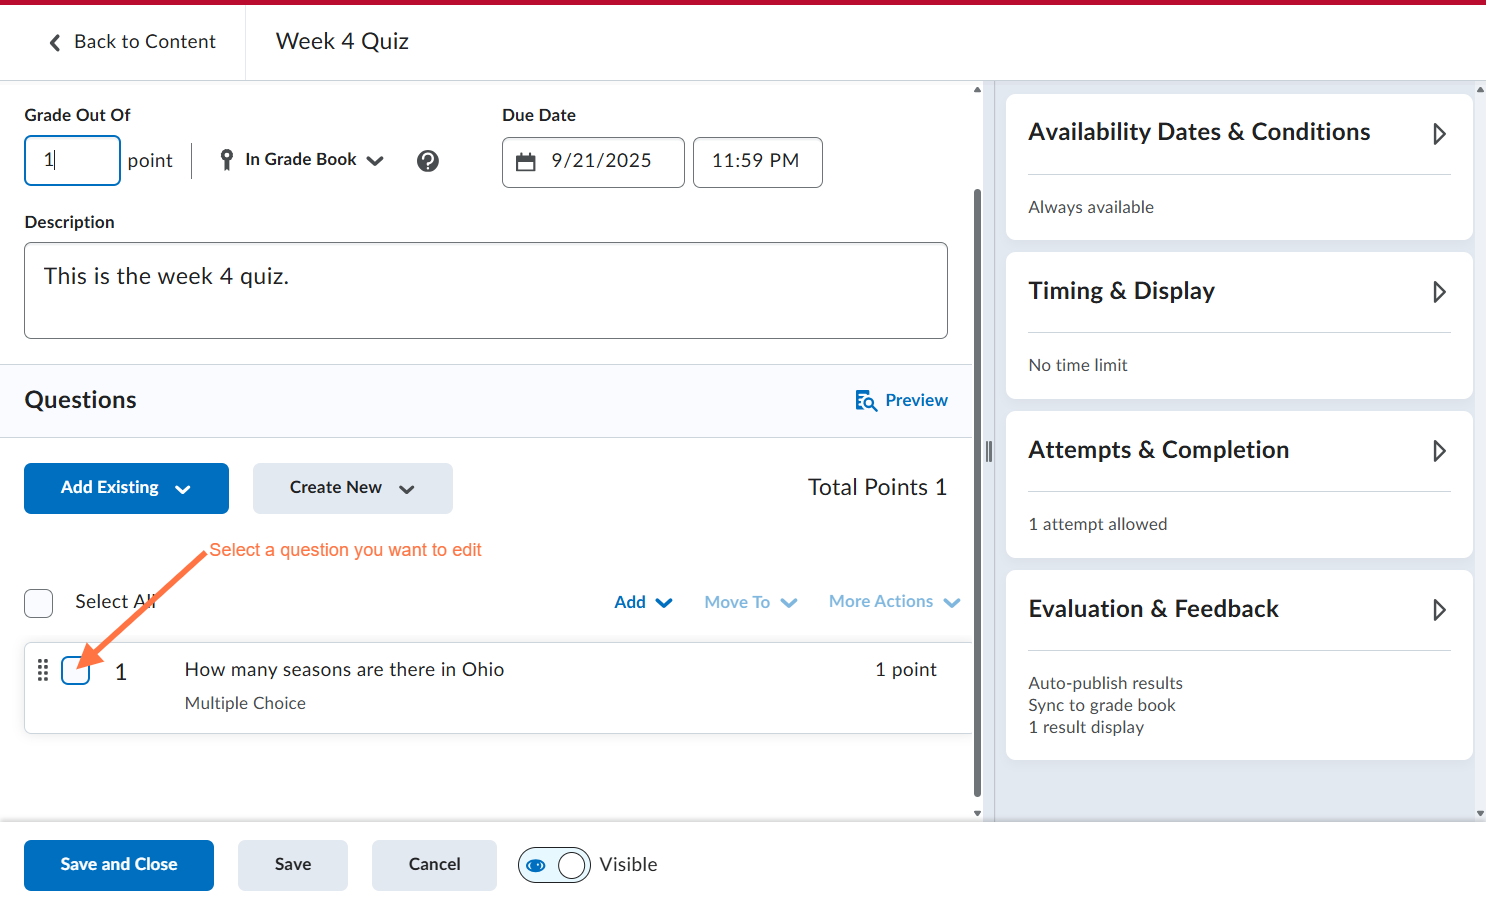Check the Select All checkbox
This screenshot has width=1486, height=909.
(x=39, y=603)
